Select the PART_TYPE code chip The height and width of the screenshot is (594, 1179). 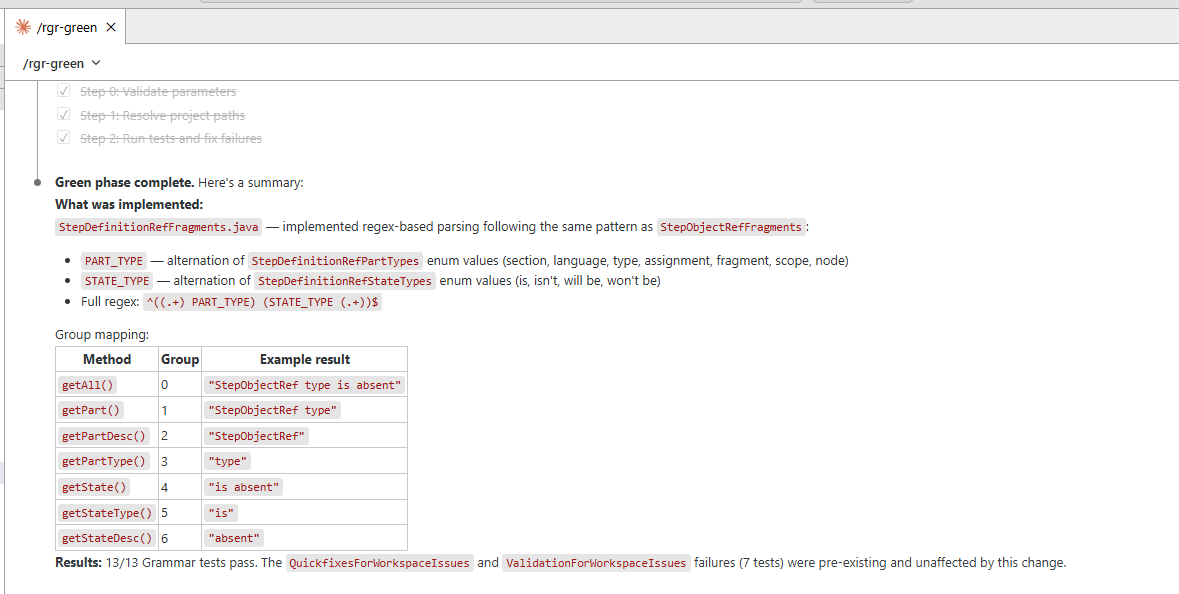coord(114,261)
